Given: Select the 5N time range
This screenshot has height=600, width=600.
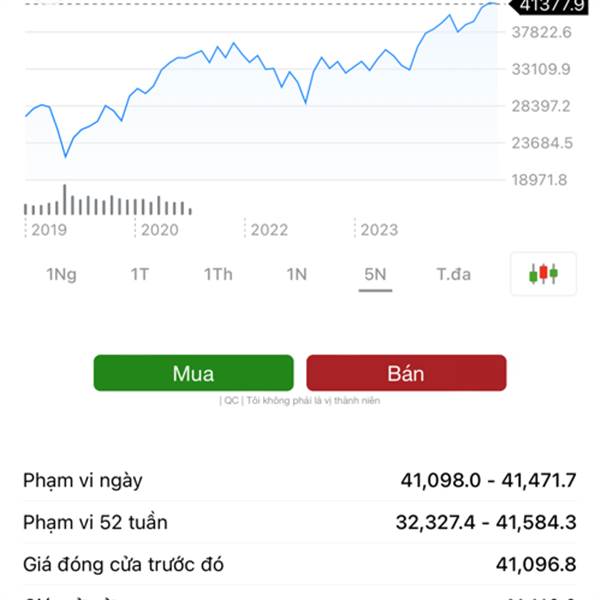Looking at the screenshot, I should pos(376,274).
